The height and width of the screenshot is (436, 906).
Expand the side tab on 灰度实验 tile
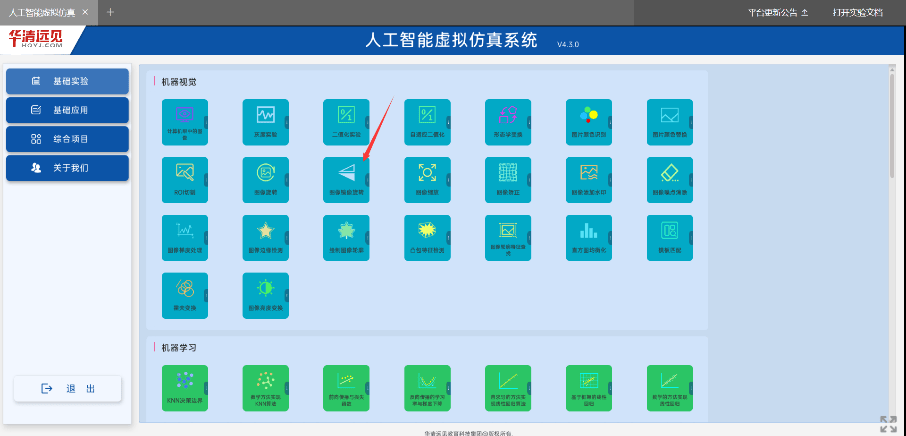pos(287,122)
